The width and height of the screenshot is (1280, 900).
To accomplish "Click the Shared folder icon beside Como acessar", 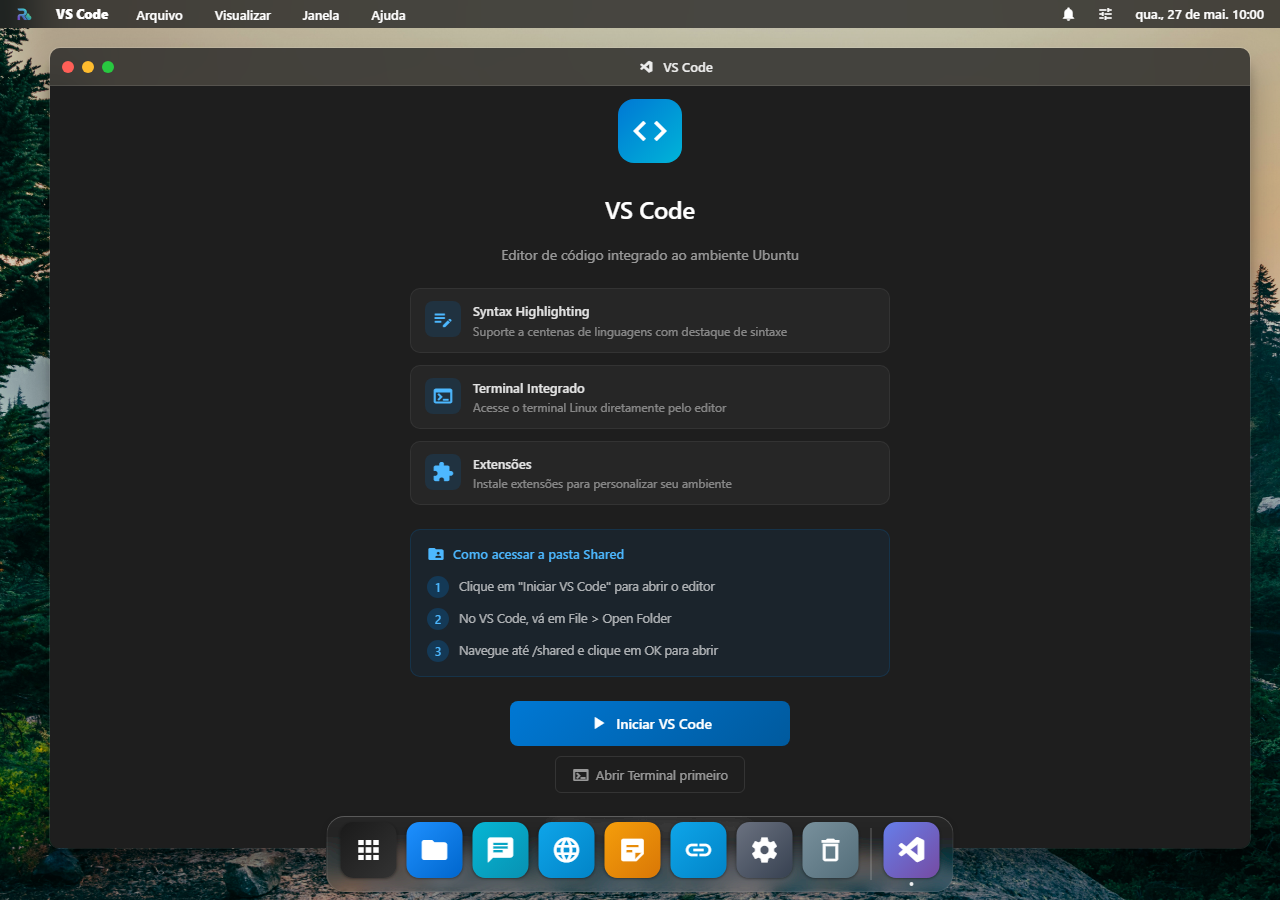I will tap(436, 554).
